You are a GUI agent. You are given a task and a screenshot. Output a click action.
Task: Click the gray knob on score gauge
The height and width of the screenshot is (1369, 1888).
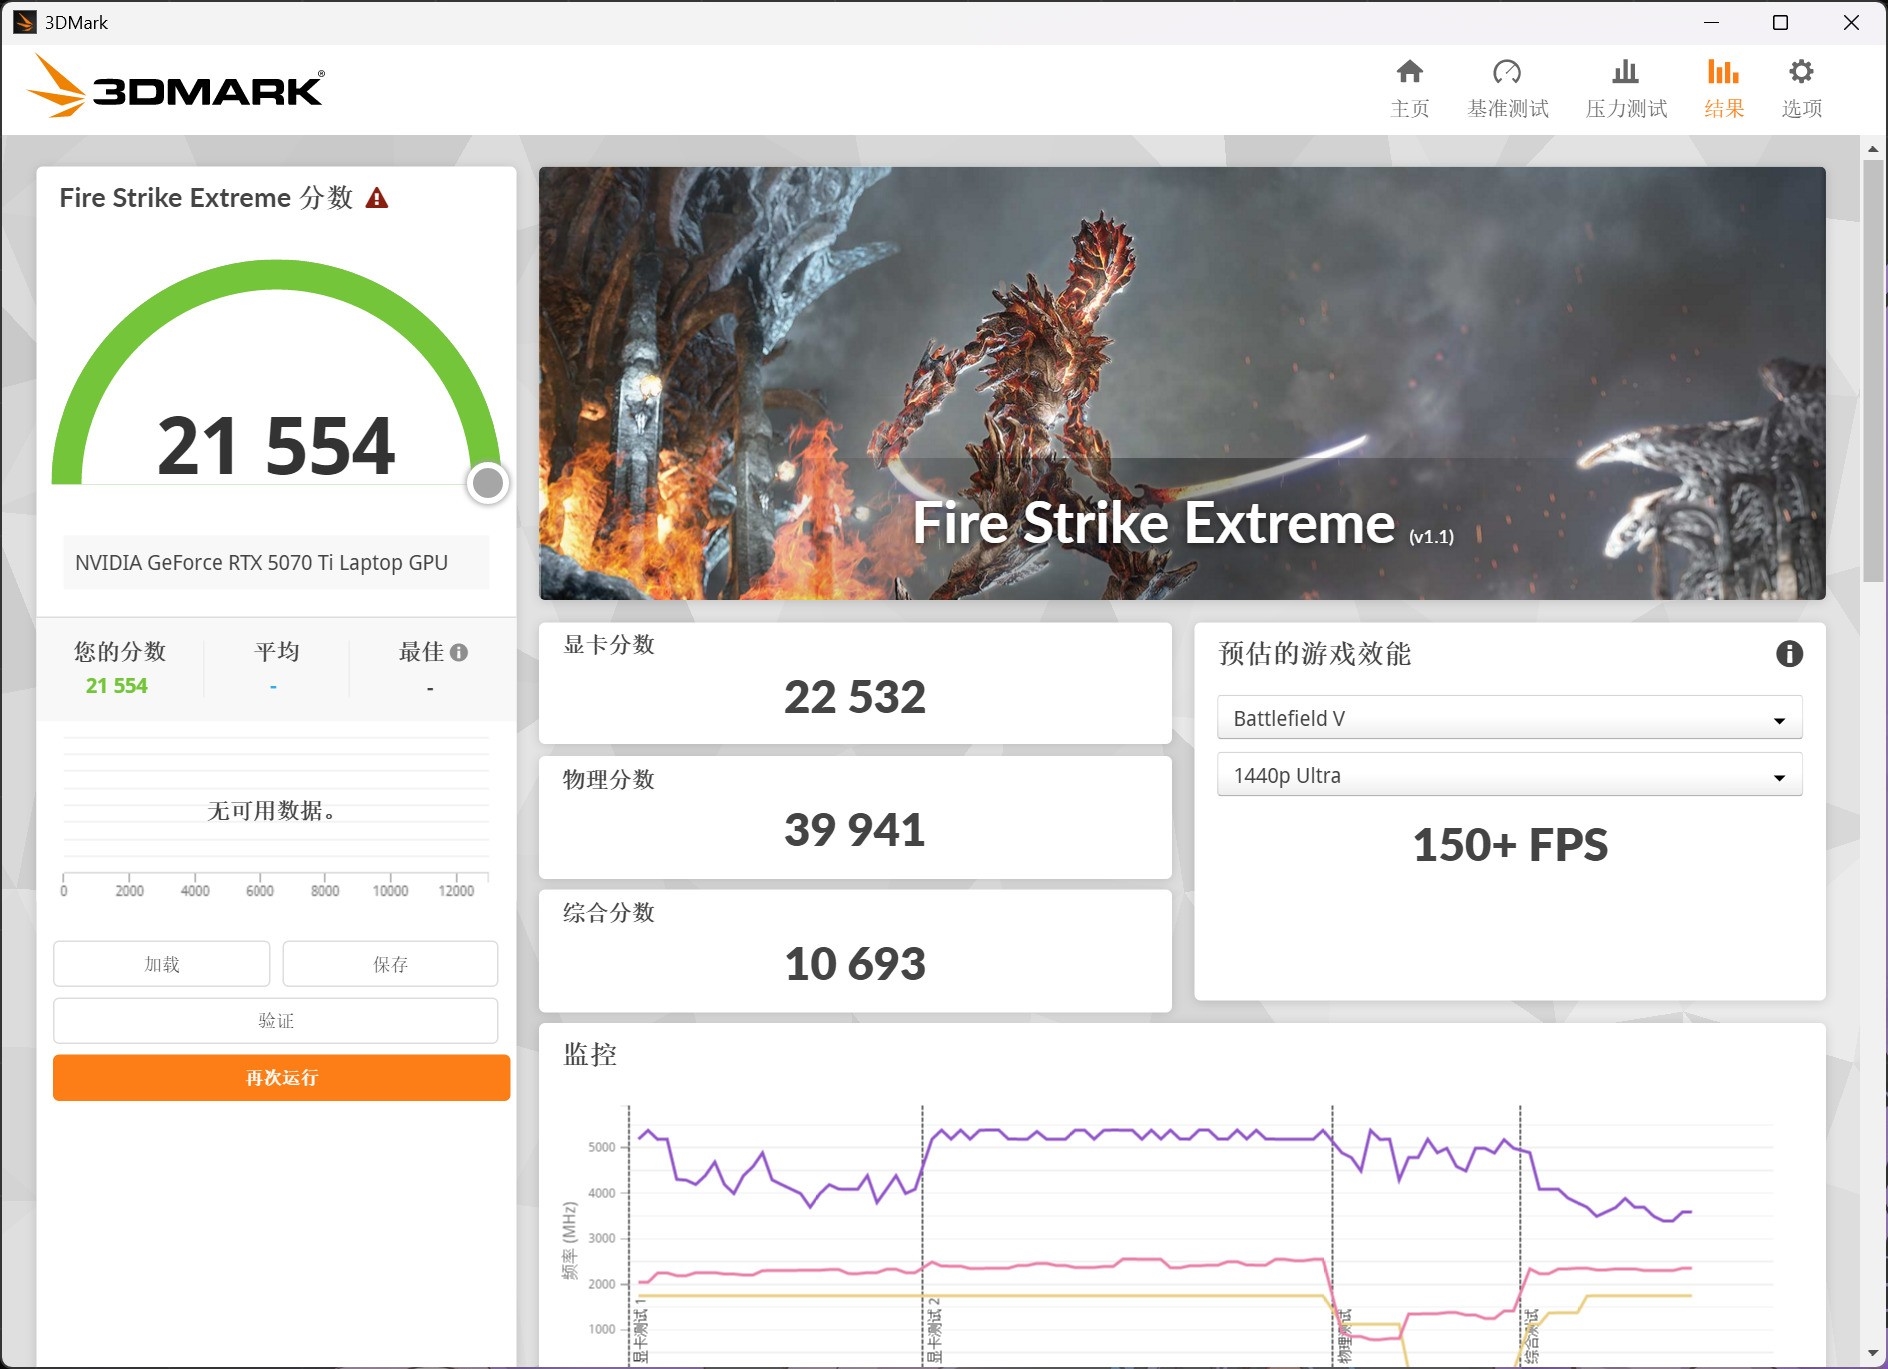click(488, 483)
